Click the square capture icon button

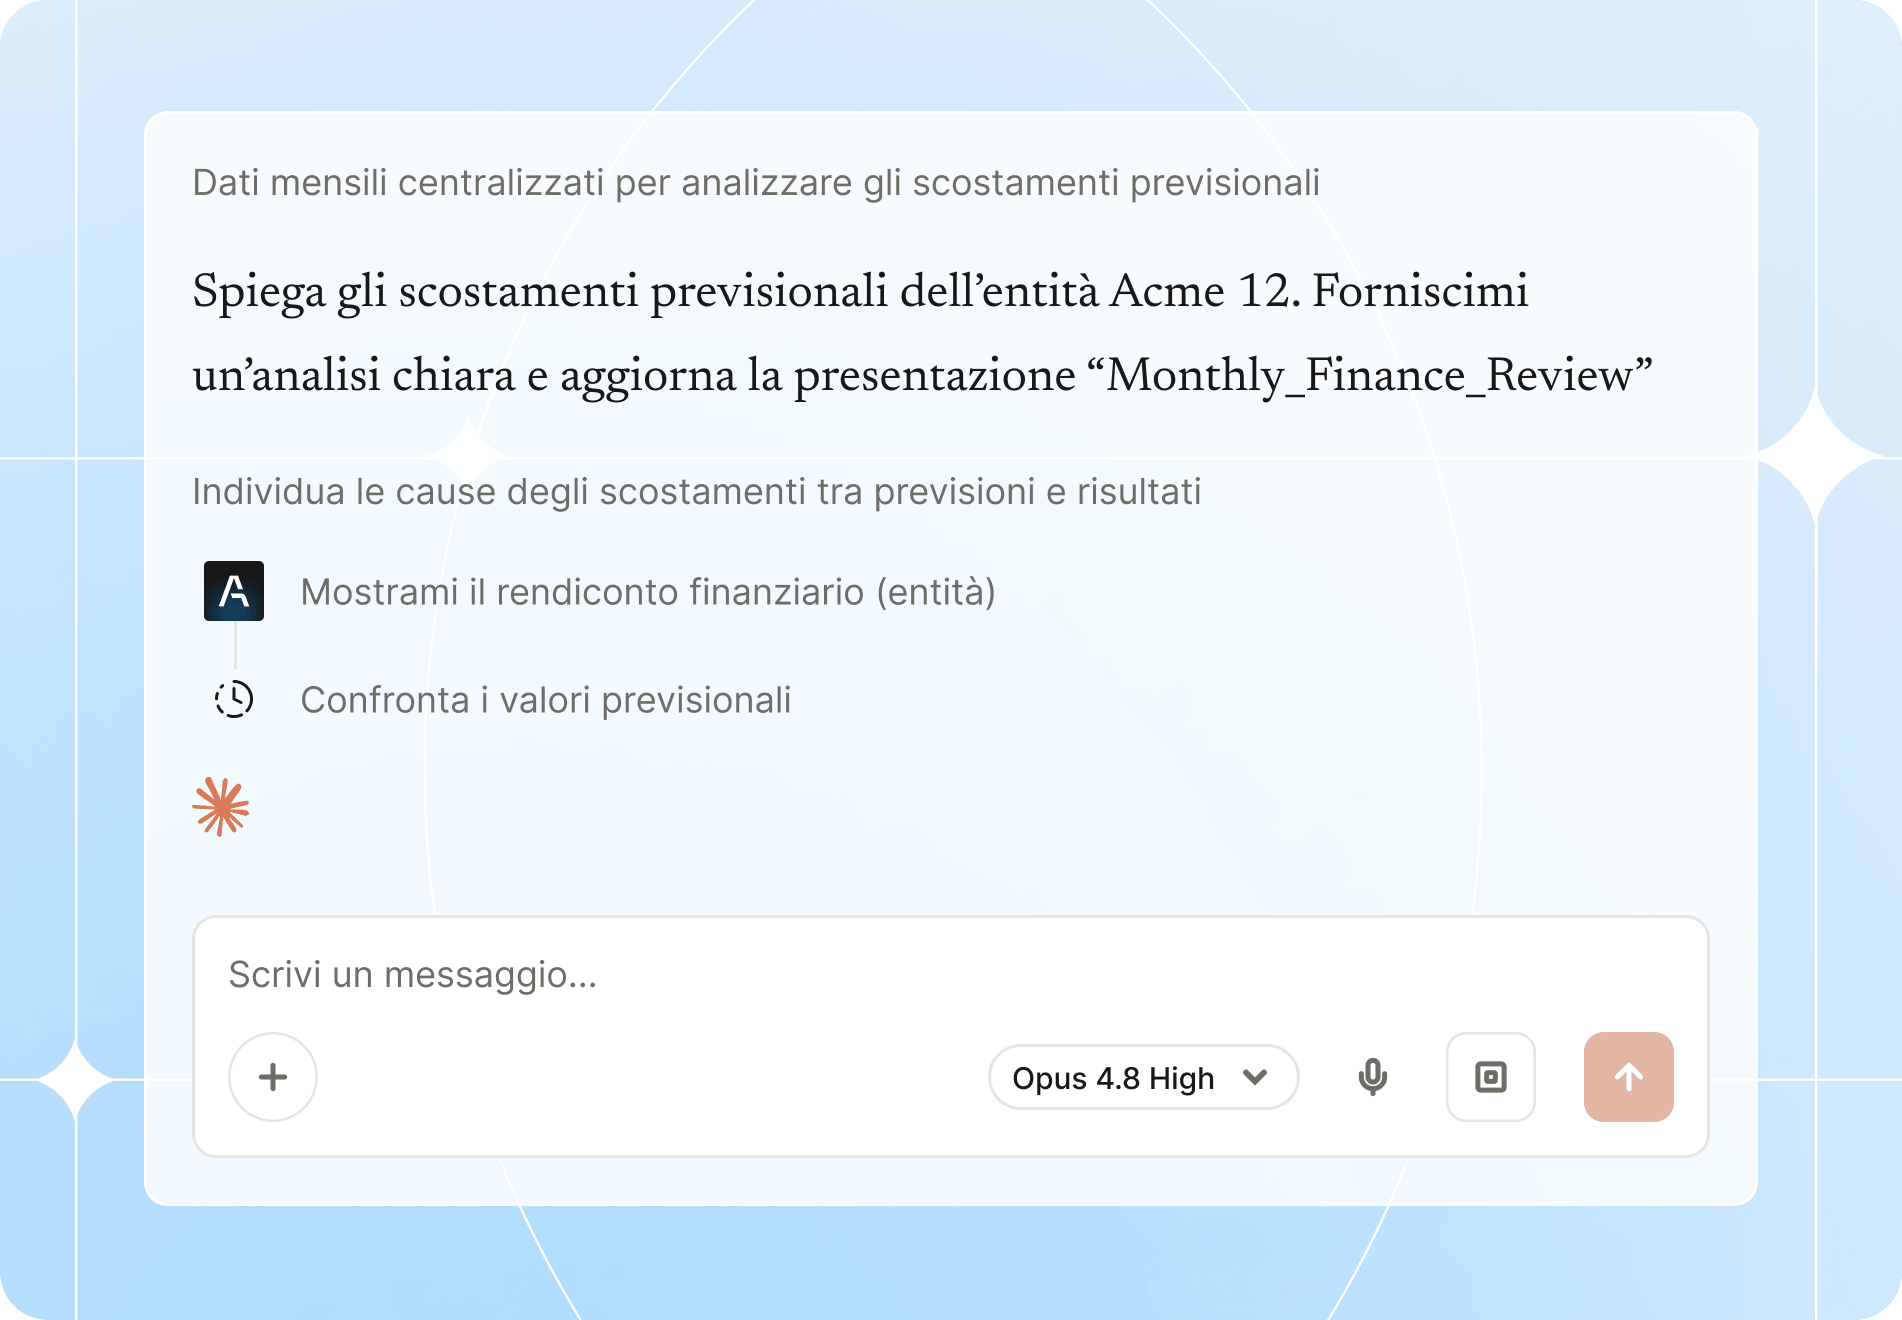coord(1491,1077)
